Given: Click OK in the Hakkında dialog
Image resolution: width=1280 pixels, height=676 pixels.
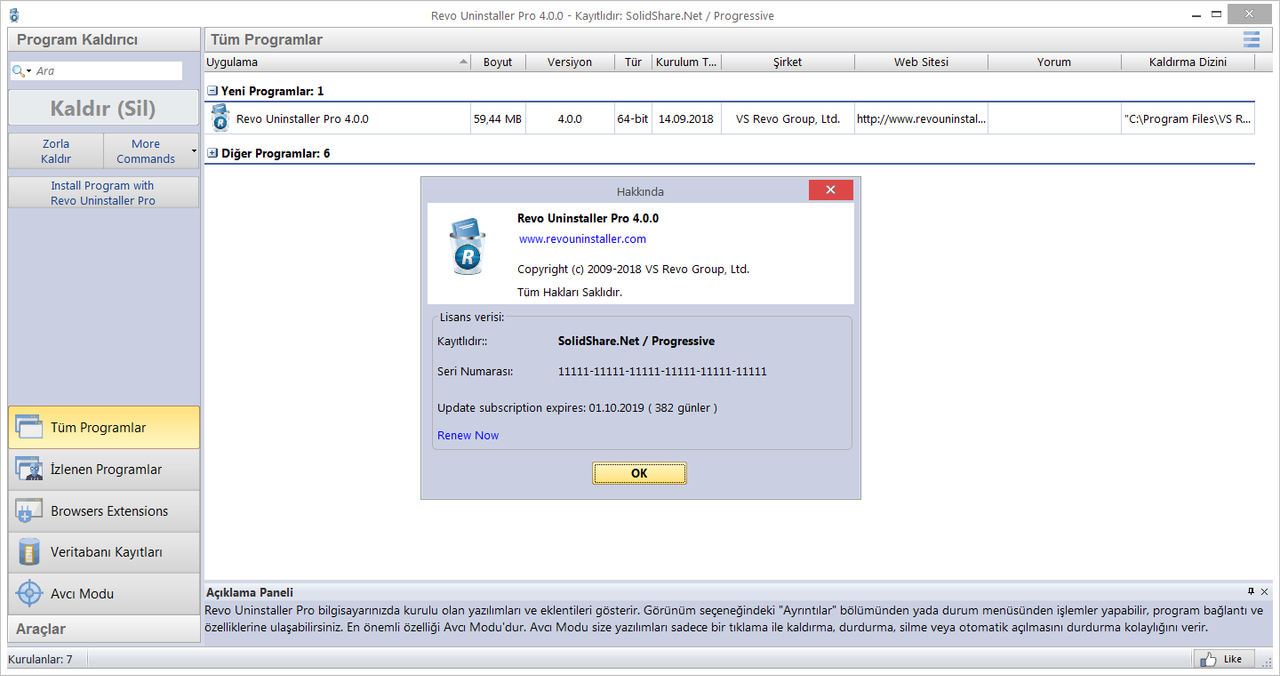Looking at the screenshot, I should coord(639,473).
